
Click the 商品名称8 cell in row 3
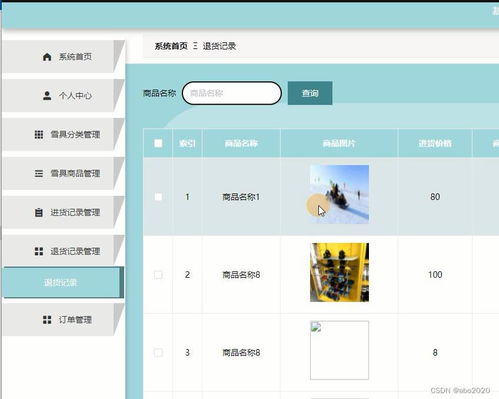pos(241,353)
